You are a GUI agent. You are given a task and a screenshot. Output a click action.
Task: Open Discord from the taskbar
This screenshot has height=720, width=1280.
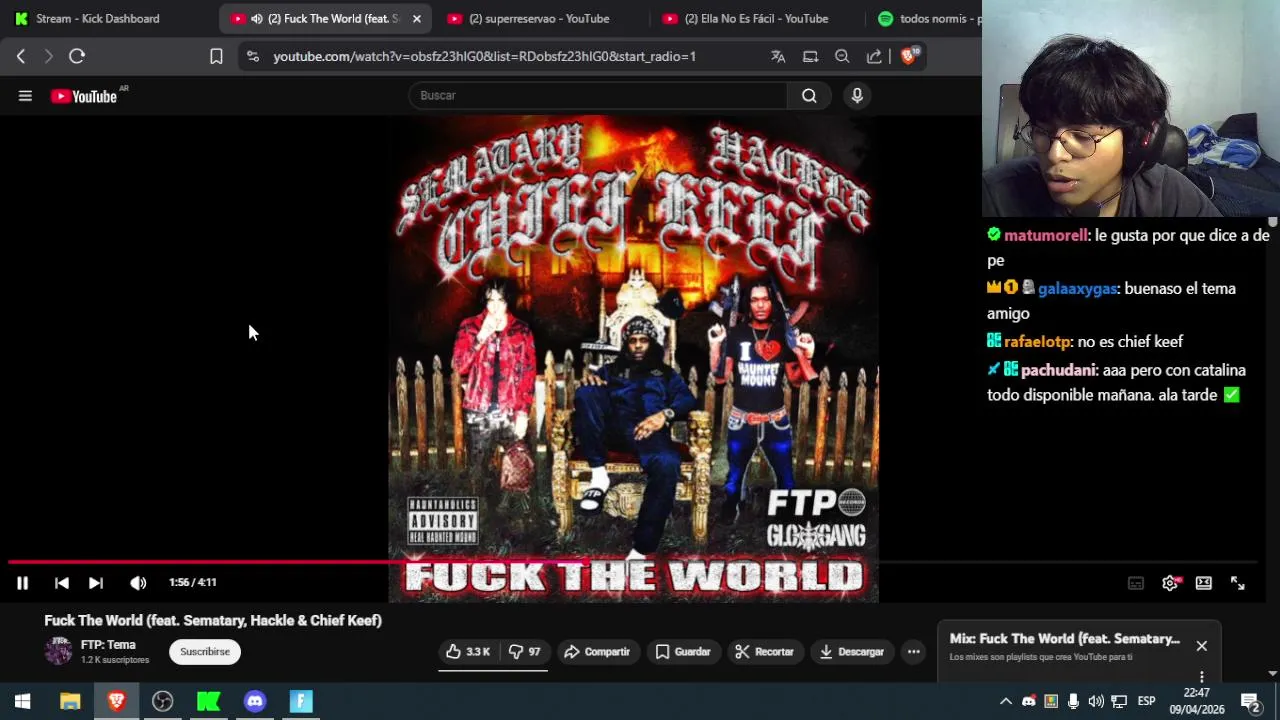point(255,702)
